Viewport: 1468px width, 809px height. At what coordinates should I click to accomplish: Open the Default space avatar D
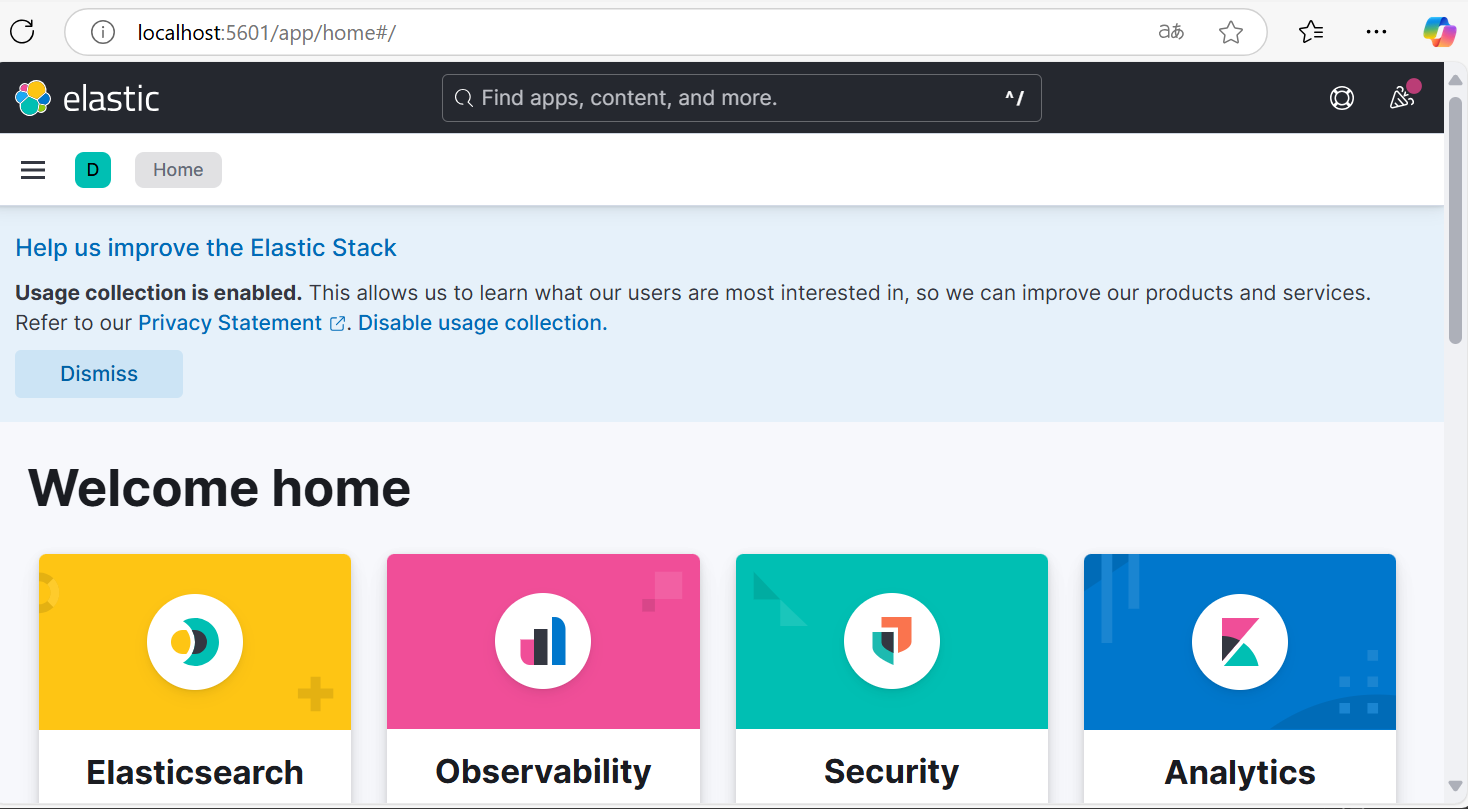pos(93,170)
